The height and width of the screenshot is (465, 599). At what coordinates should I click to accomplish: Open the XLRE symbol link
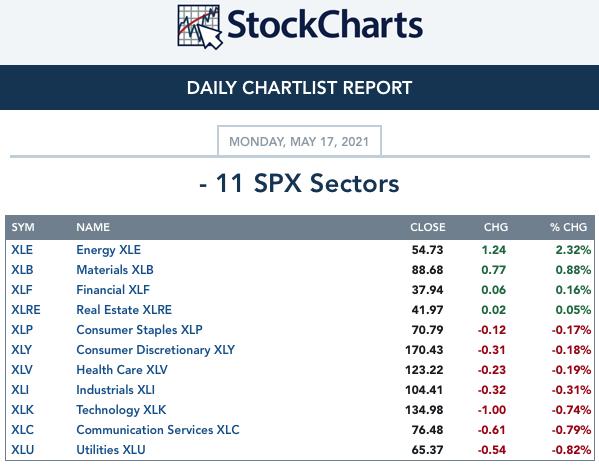(x=26, y=309)
